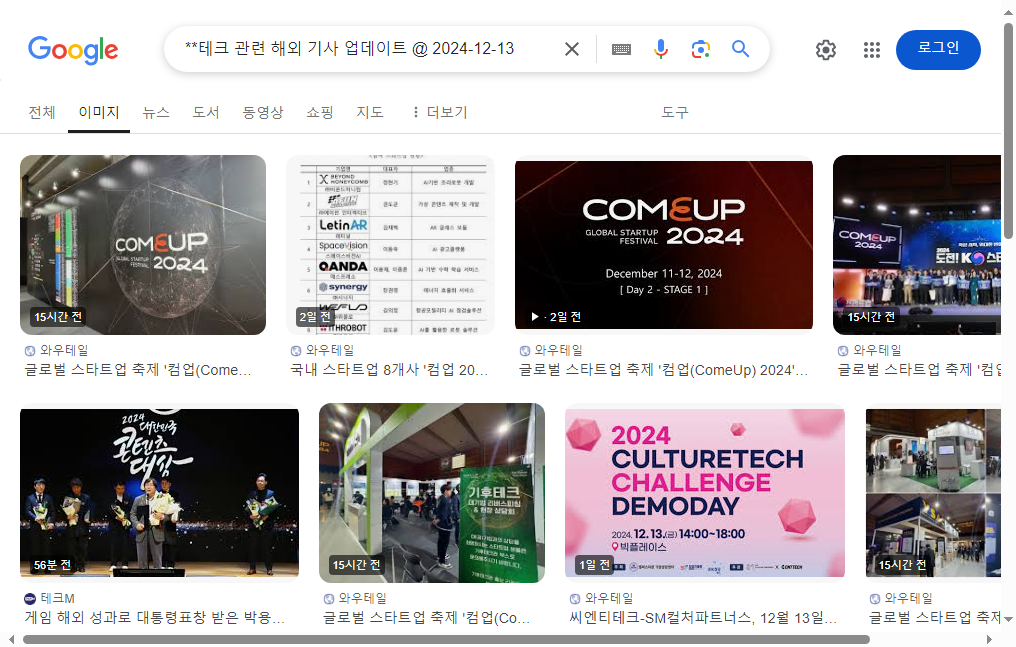Switch to the 전체 tab

(42, 113)
